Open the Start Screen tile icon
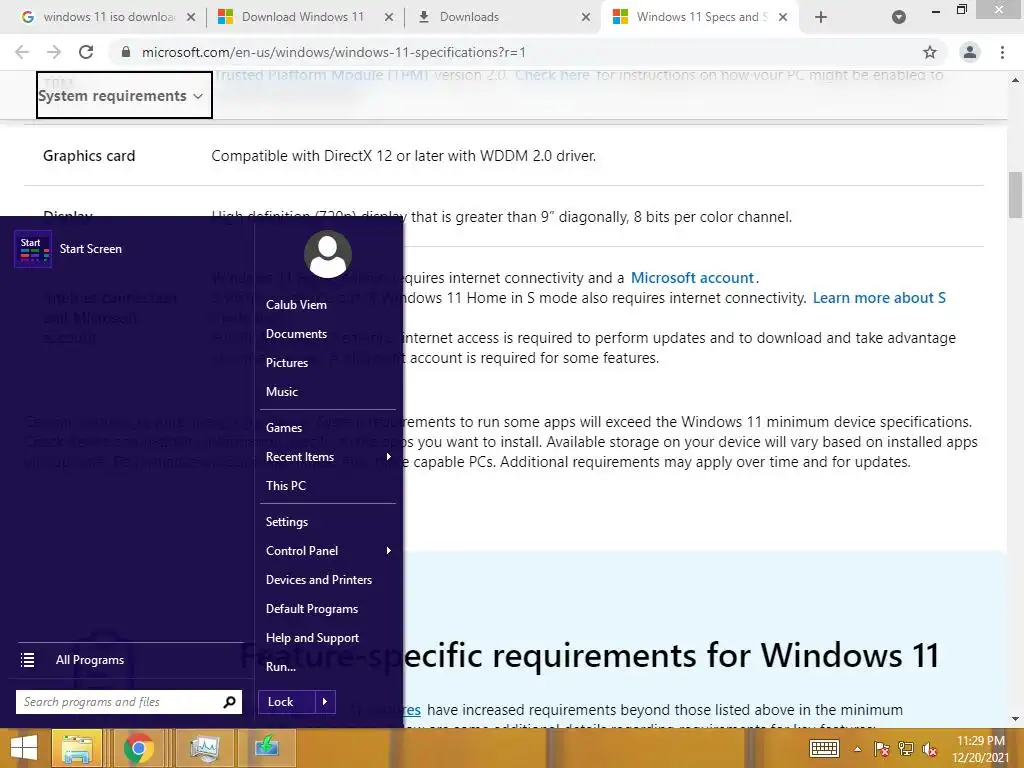1024x768 pixels. coord(33,249)
